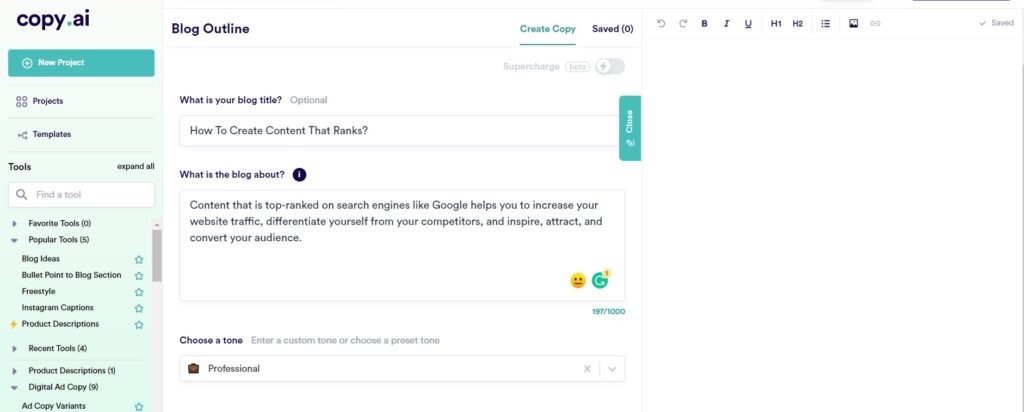The height and width of the screenshot is (412, 1024).
Task: Collapse the Popular Tools section
Action: coord(15,240)
